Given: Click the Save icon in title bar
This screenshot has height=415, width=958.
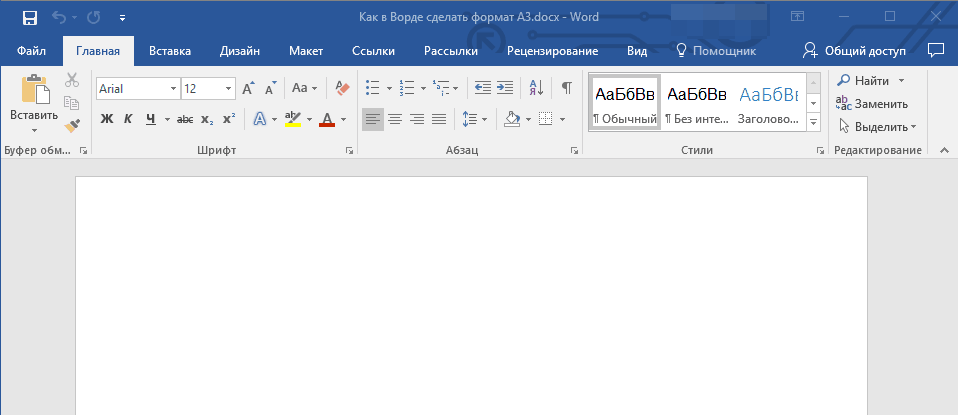Looking at the screenshot, I should pyautogui.click(x=29, y=17).
